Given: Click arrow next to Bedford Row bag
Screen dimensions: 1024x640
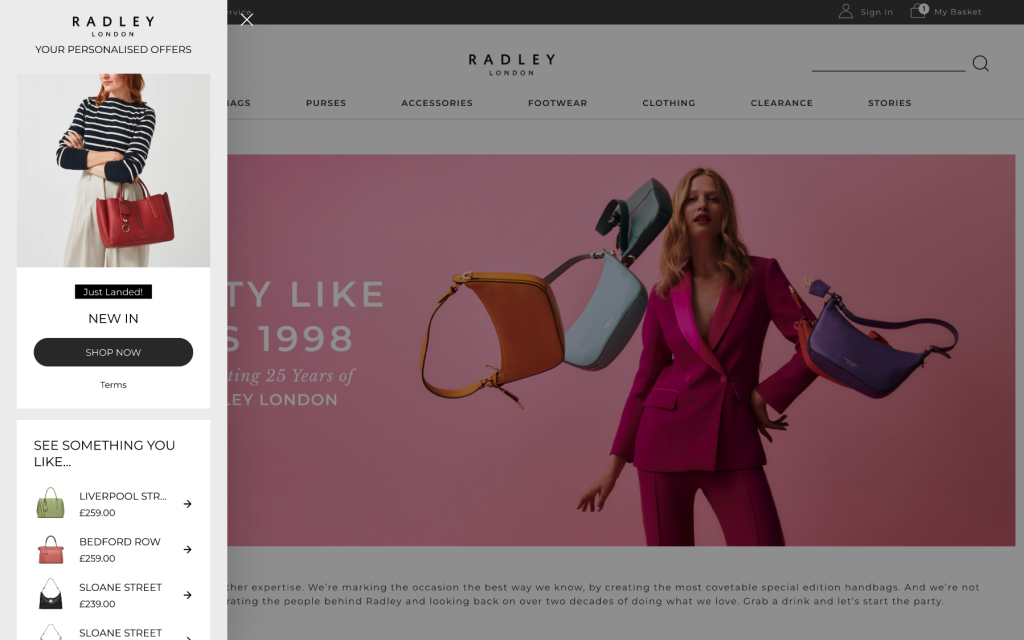Looking at the screenshot, I should click(x=187, y=549).
